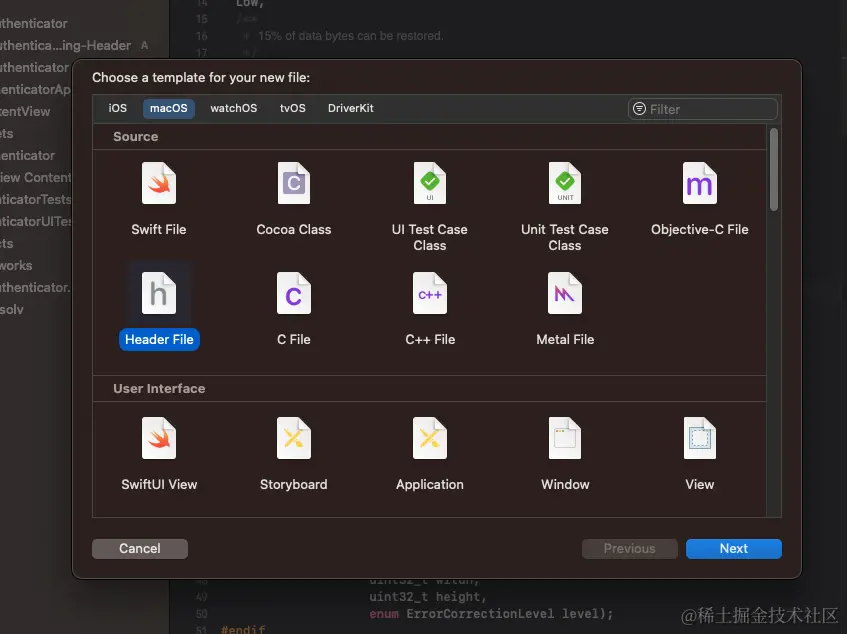
Task: Select the Storyboard template
Action: (293, 450)
